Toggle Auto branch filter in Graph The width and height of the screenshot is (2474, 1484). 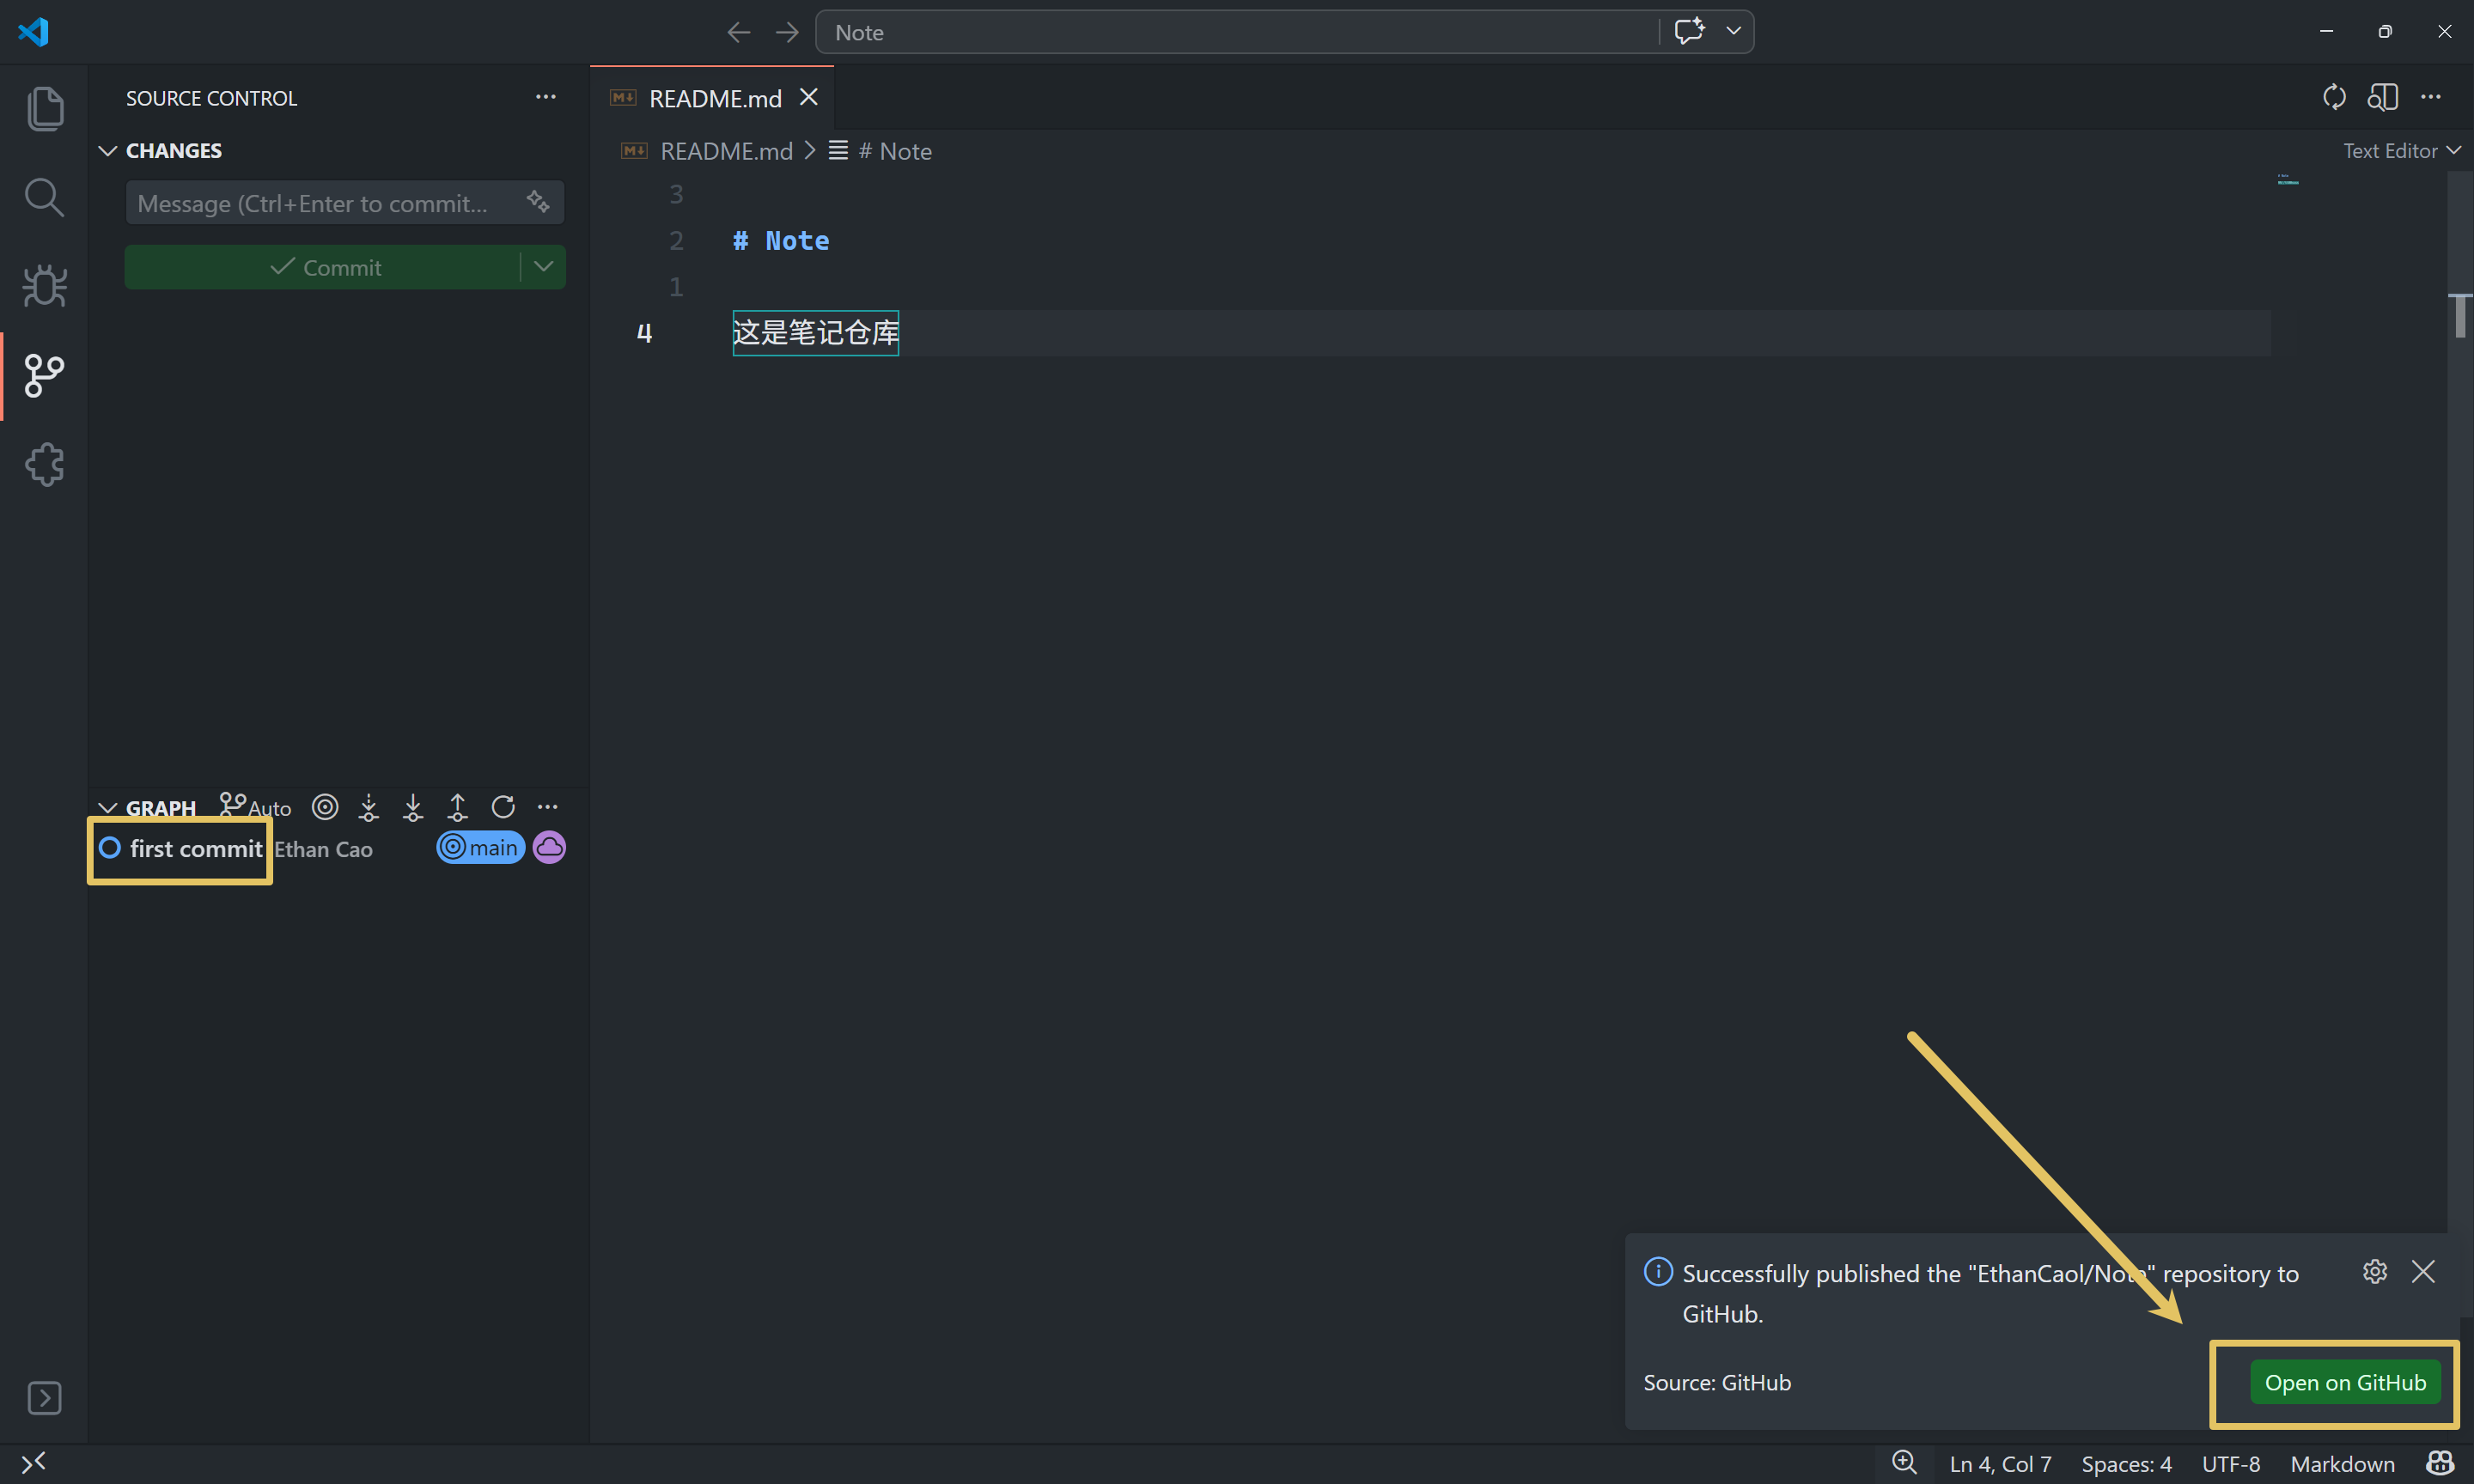click(256, 807)
